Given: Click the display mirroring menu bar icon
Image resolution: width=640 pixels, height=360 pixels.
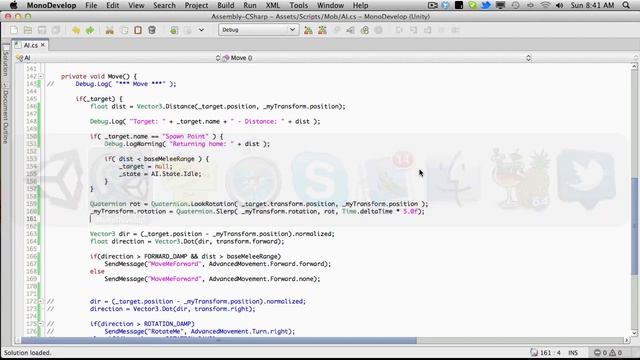Looking at the screenshot, I should 500,5.
